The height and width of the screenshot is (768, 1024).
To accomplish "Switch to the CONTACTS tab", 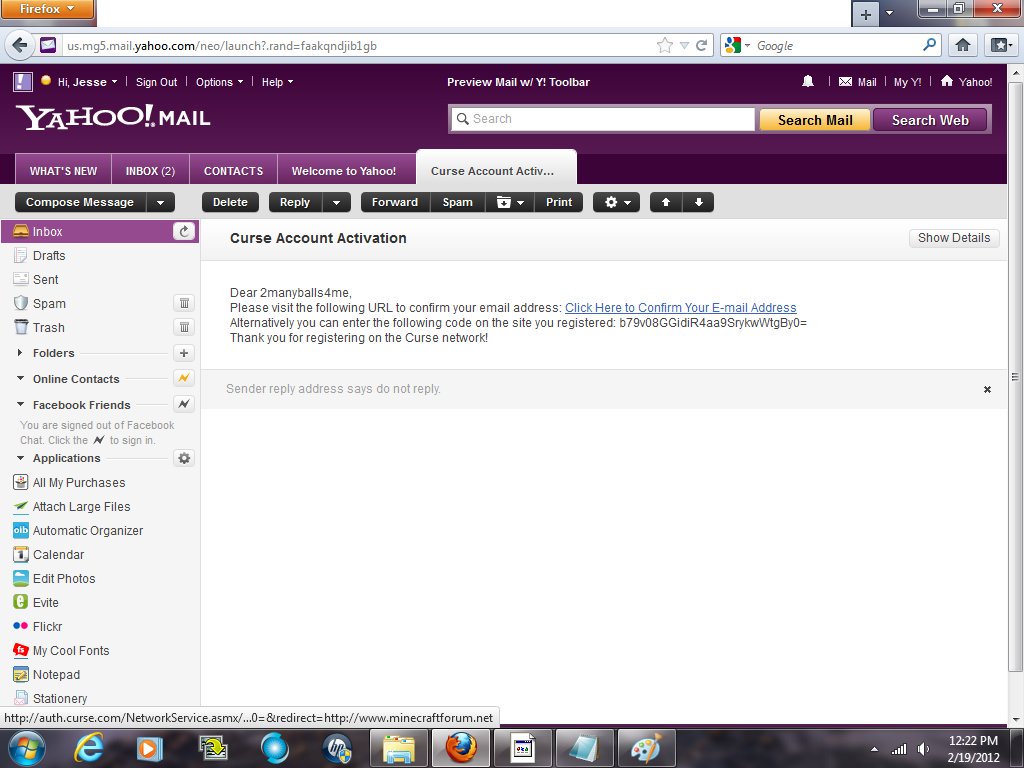I will tap(233, 170).
